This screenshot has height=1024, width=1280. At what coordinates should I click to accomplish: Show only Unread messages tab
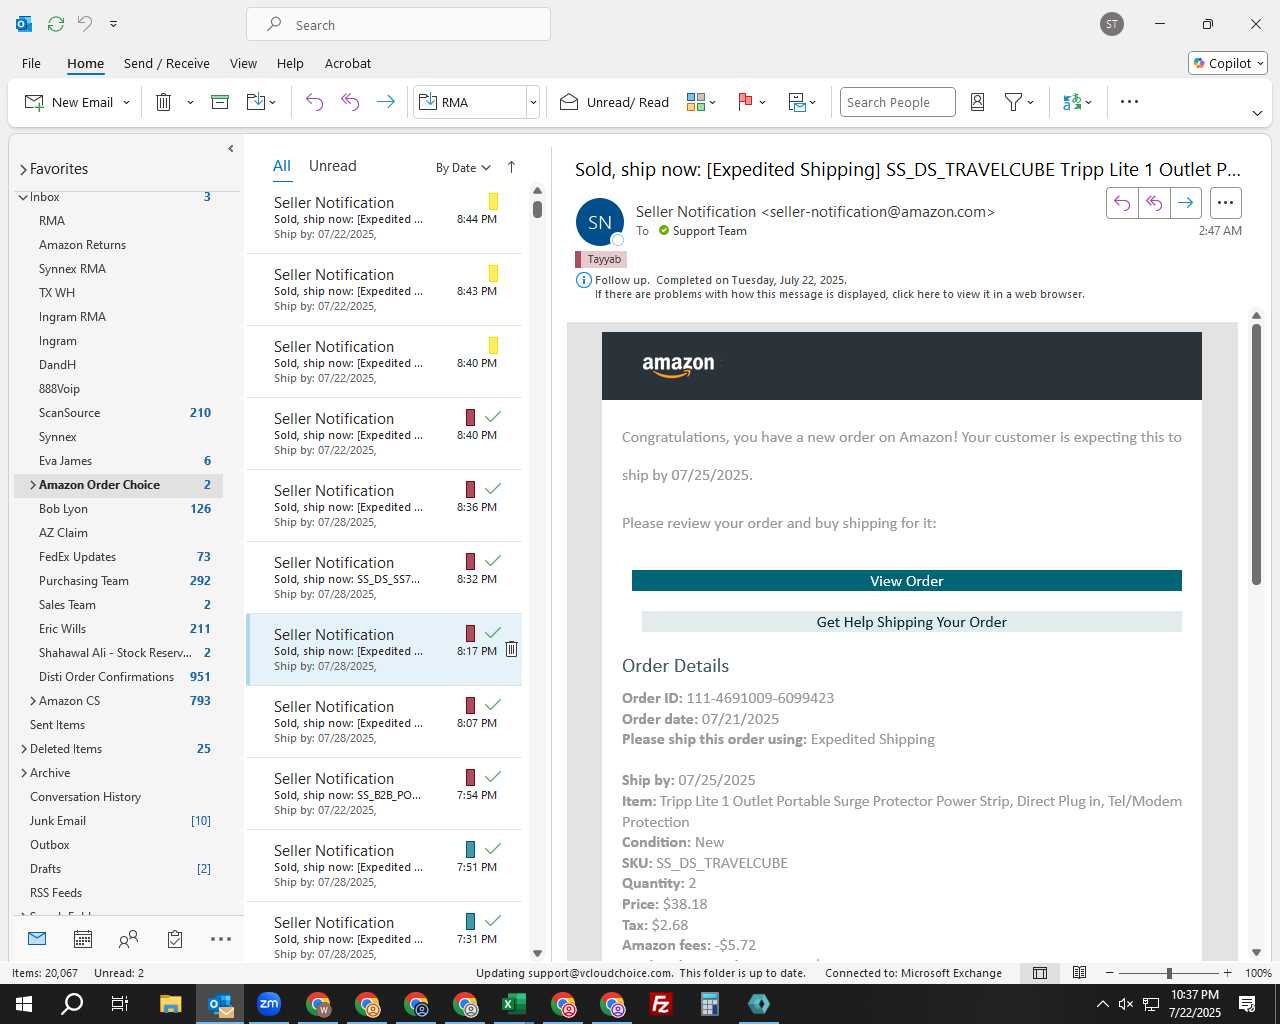tap(332, 166)
